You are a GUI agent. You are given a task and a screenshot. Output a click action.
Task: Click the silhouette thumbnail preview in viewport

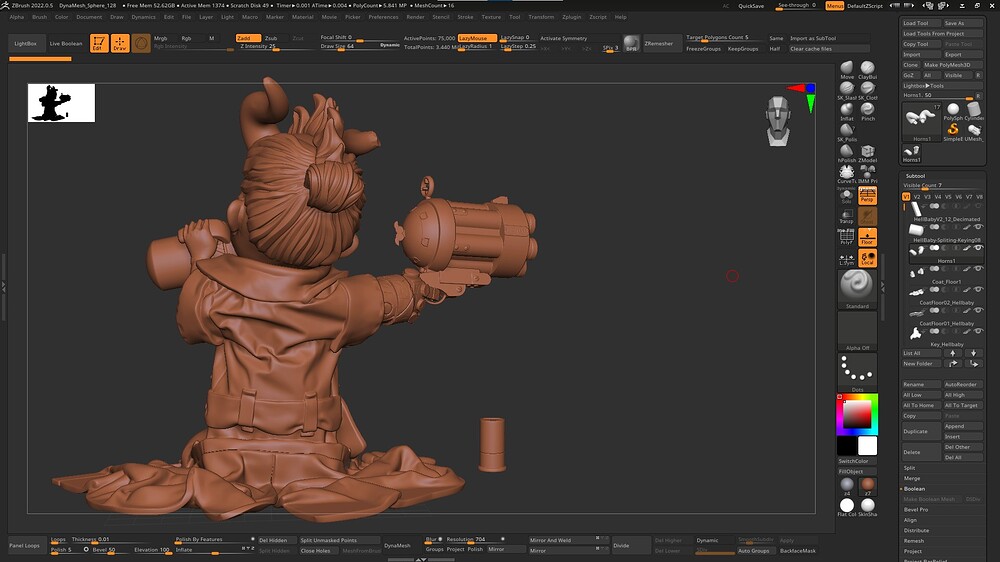tap(61, 103)
